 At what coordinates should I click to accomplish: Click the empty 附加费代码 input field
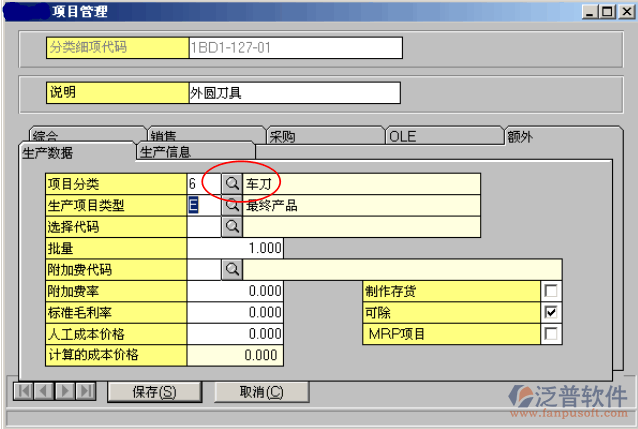click(x=204, y=269)
